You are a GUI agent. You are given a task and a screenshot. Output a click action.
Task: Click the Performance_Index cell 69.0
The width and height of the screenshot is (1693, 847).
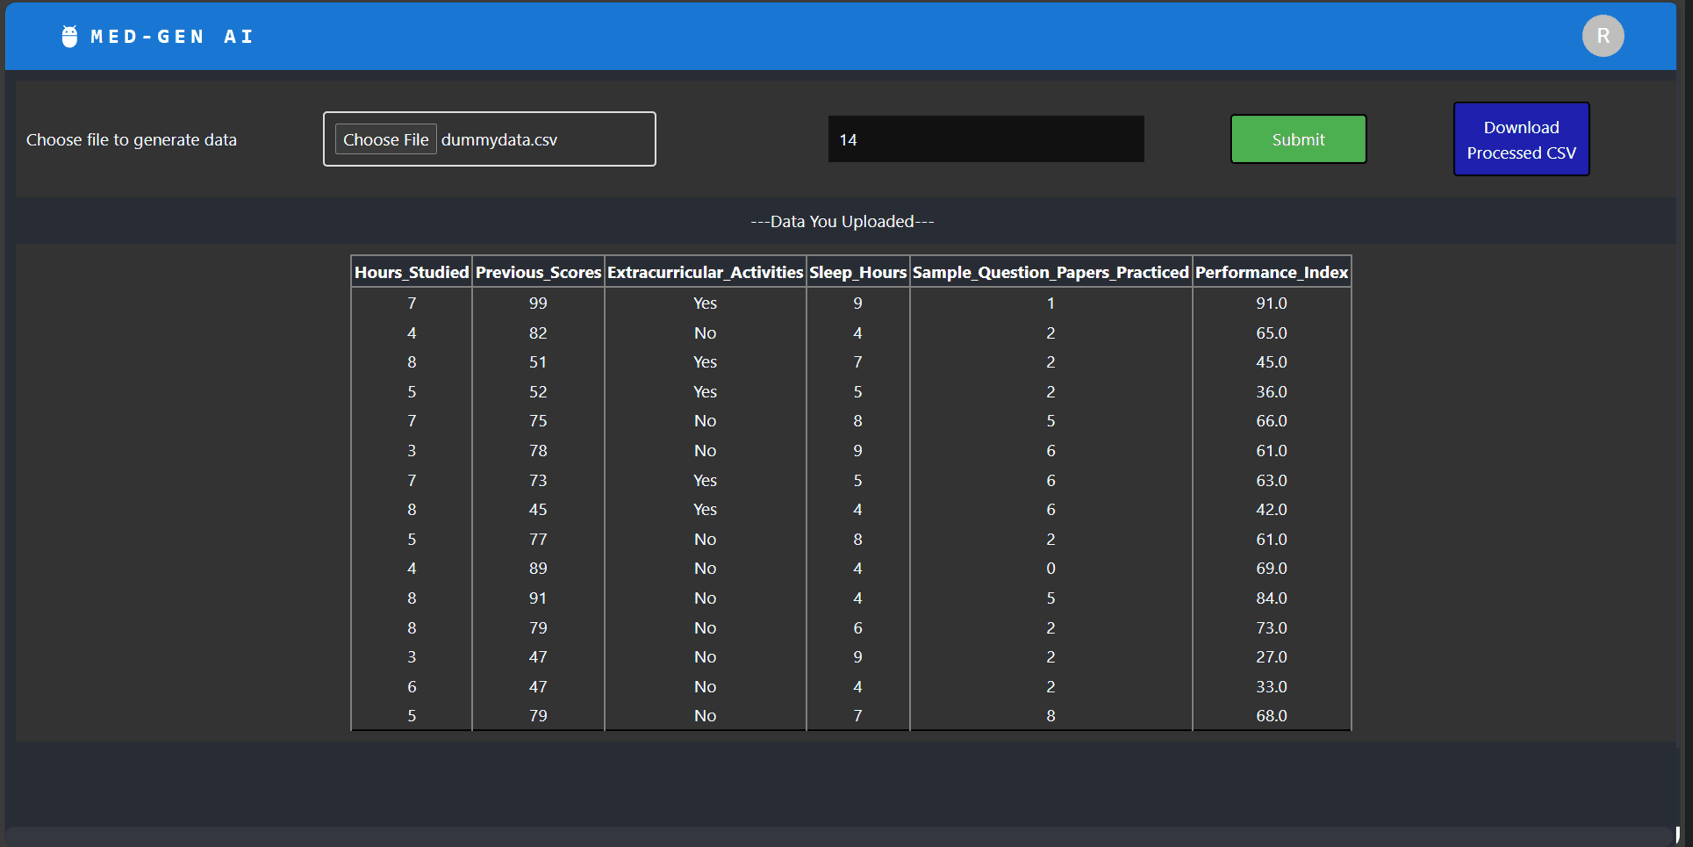pyautogui.click(x=1271, y=569)
